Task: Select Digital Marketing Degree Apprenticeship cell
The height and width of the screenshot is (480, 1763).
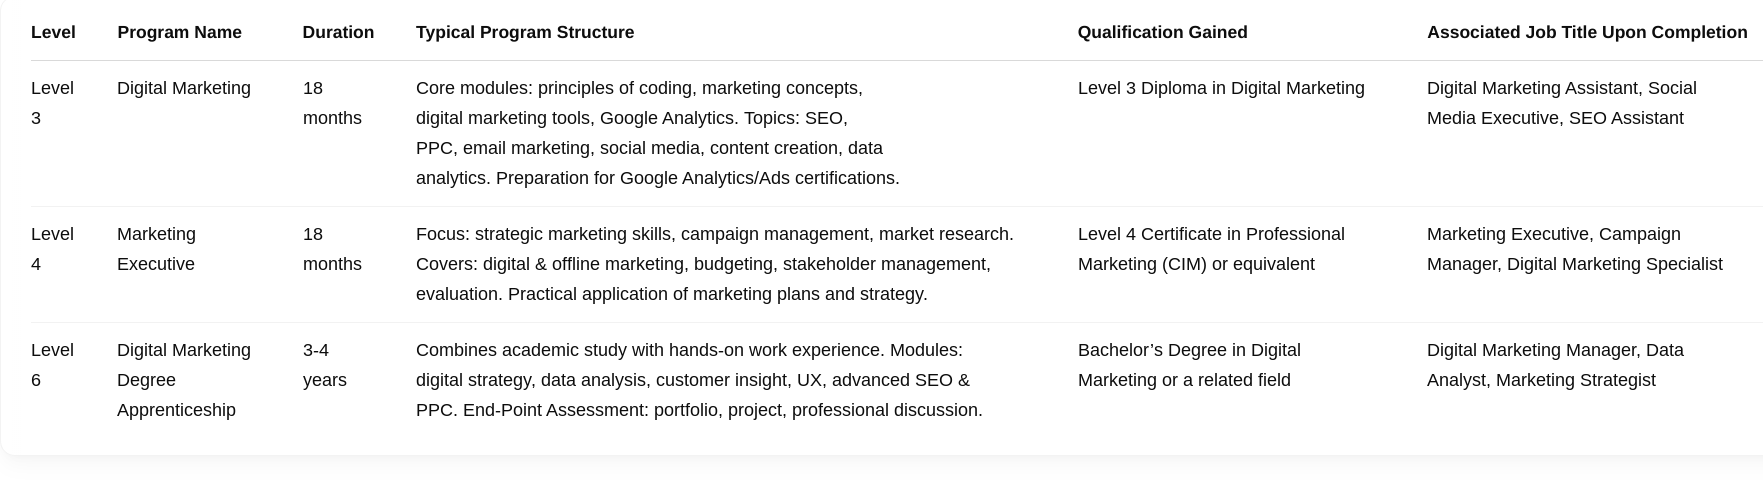Action: point(184,380)
